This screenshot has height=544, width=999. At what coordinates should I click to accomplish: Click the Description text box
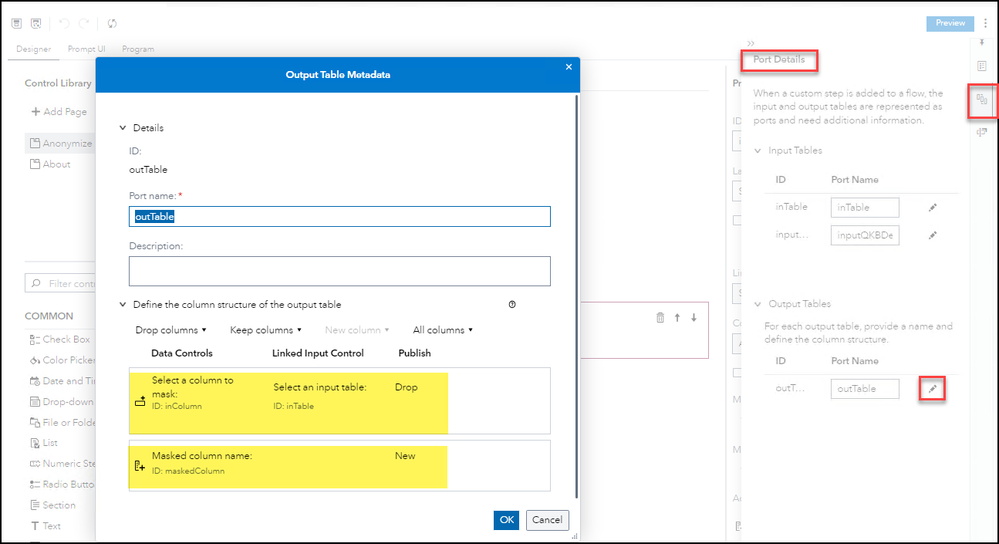click(340, 271)
